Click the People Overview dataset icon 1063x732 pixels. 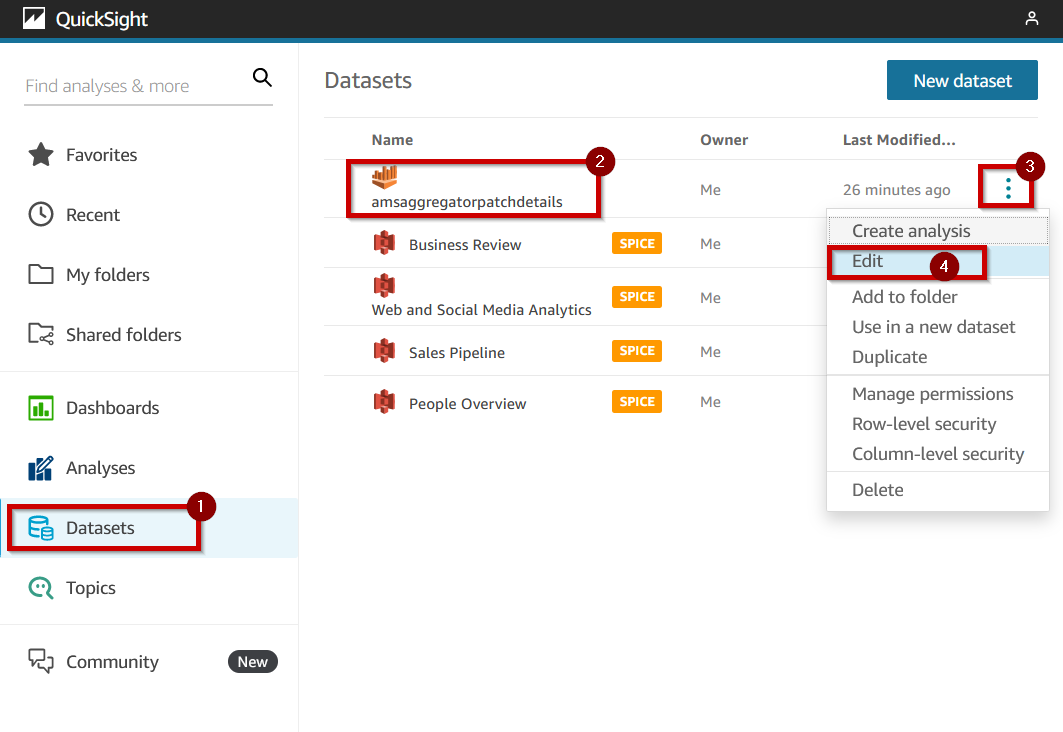tap(384, 401)
